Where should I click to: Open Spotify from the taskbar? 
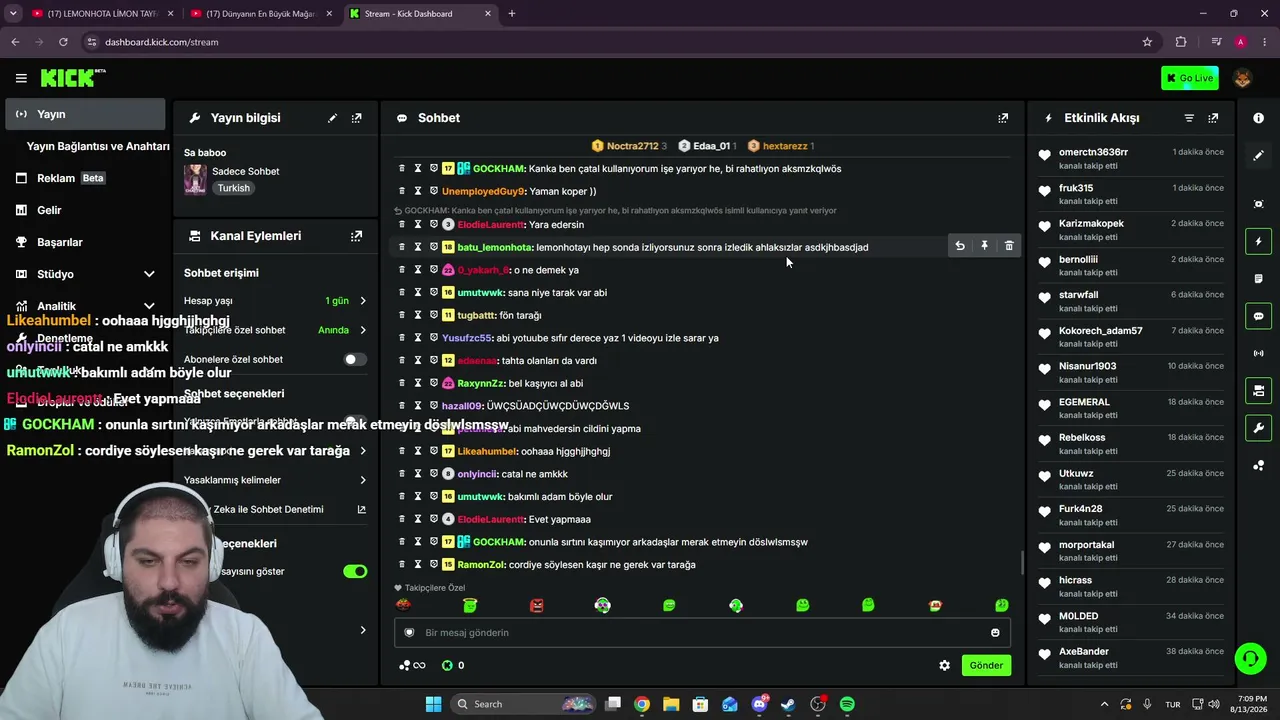[x=847, y=704]
